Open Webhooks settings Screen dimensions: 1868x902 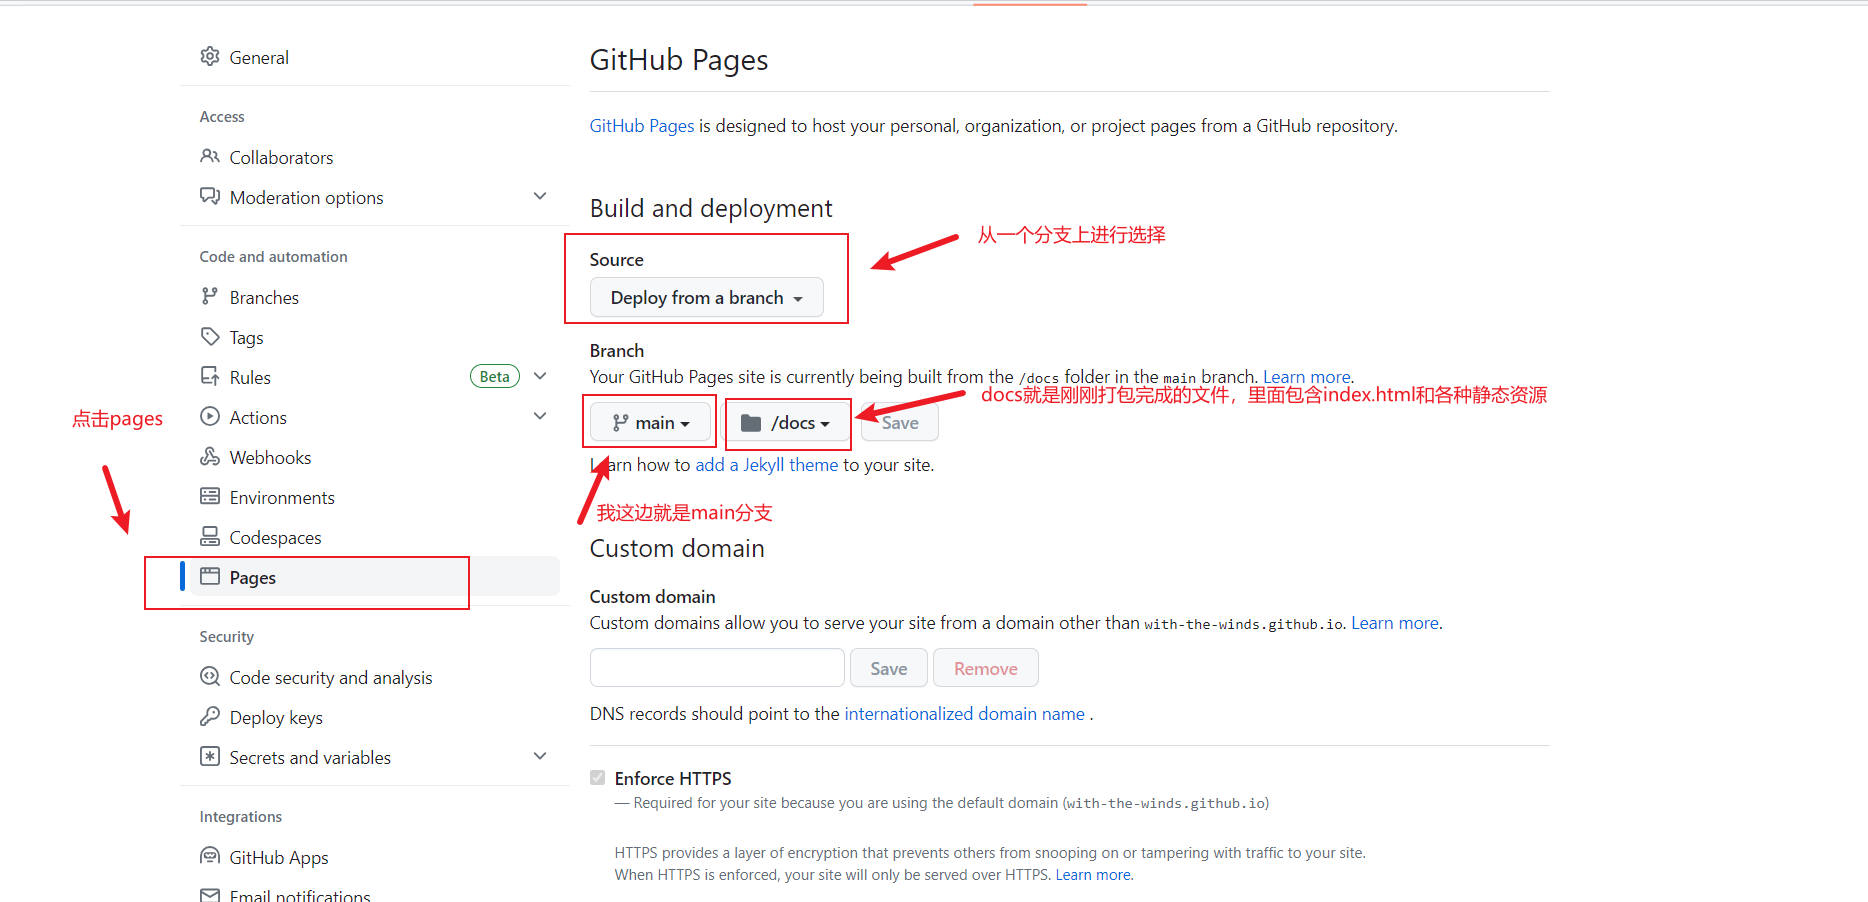[270, 457]
